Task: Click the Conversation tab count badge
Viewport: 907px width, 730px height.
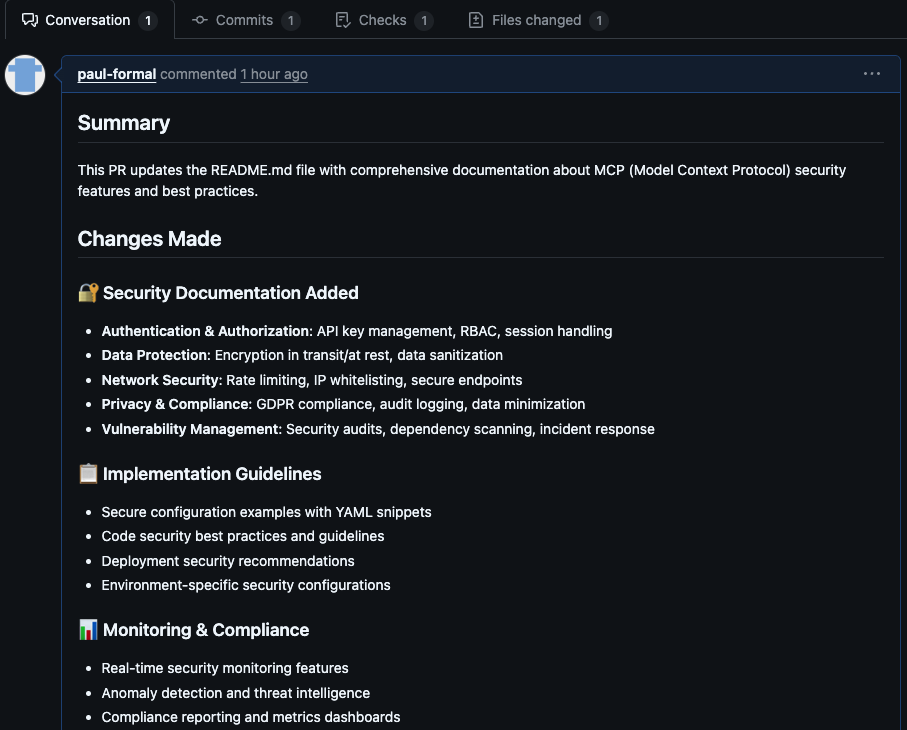Action: [149, 20]
